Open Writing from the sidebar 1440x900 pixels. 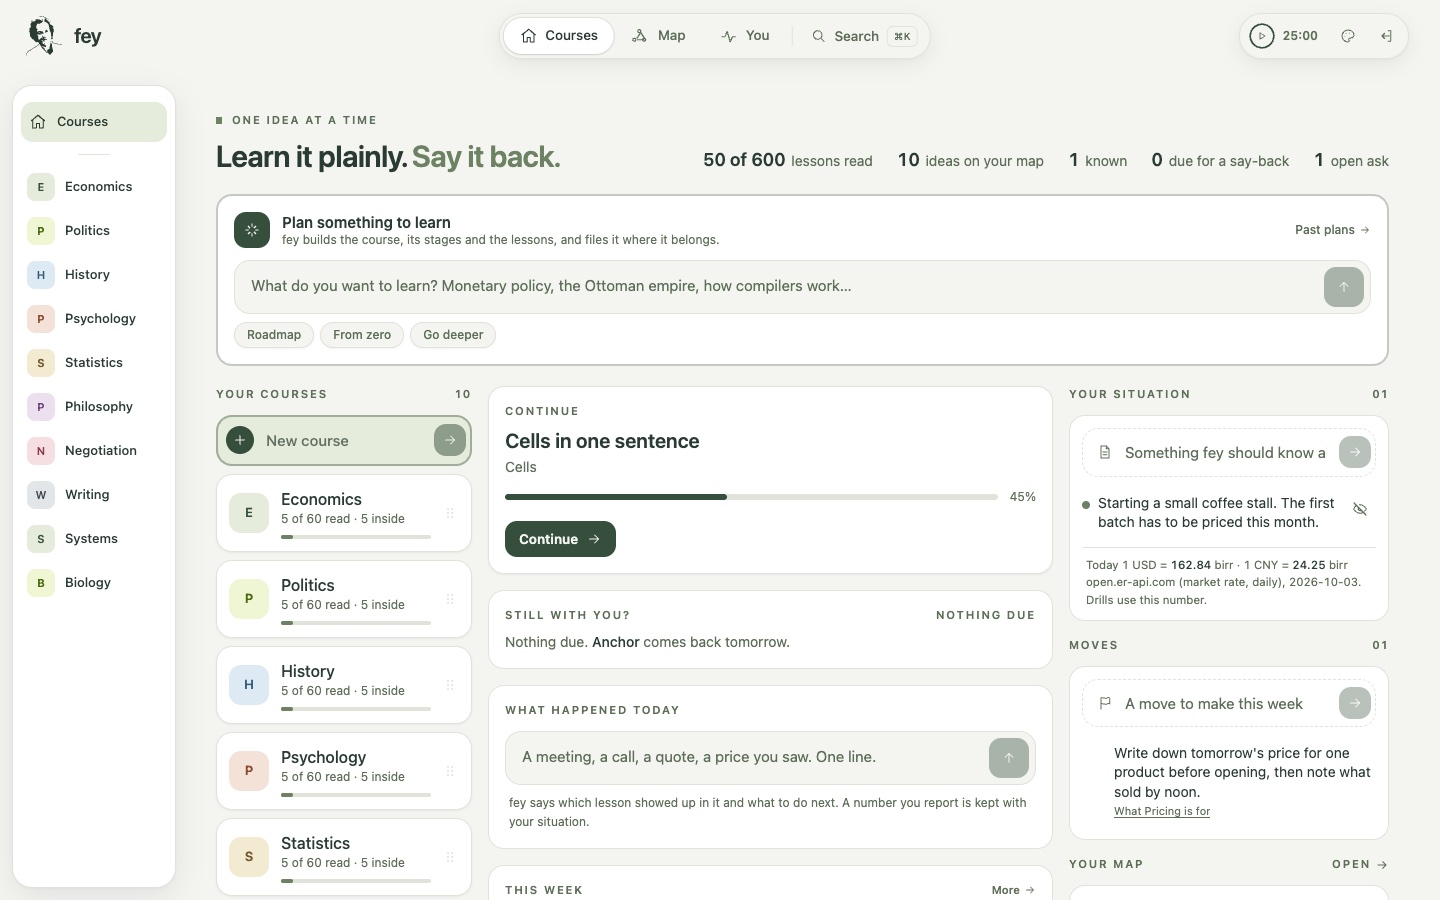click(94, 495)
